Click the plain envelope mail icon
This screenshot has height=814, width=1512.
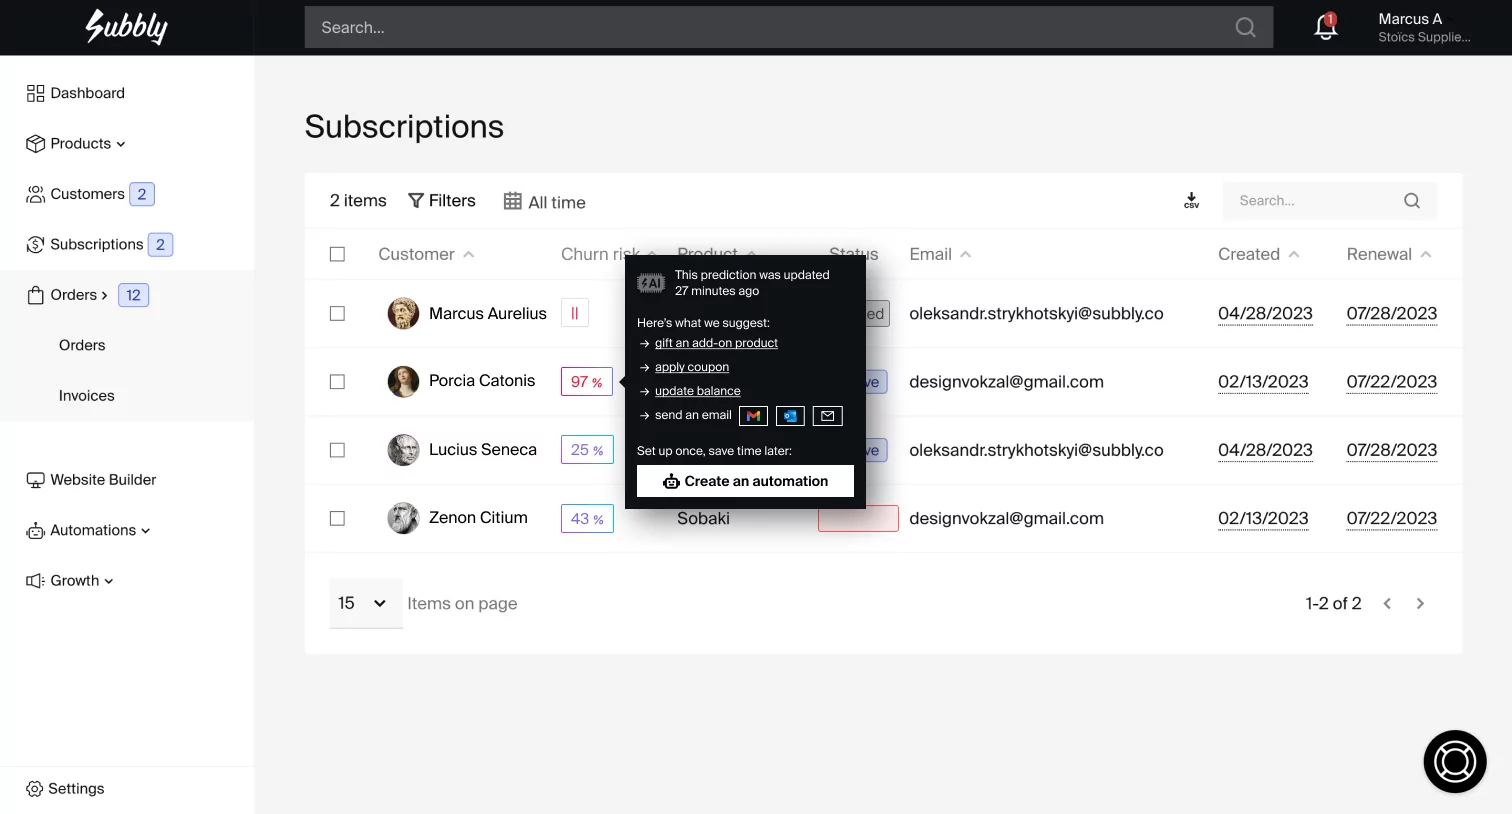(827, 416)
